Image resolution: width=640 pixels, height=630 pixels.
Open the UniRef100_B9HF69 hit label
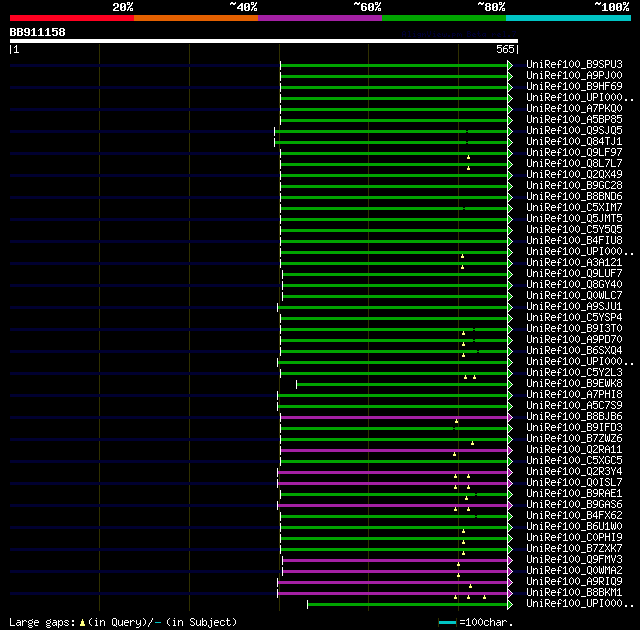574,87
